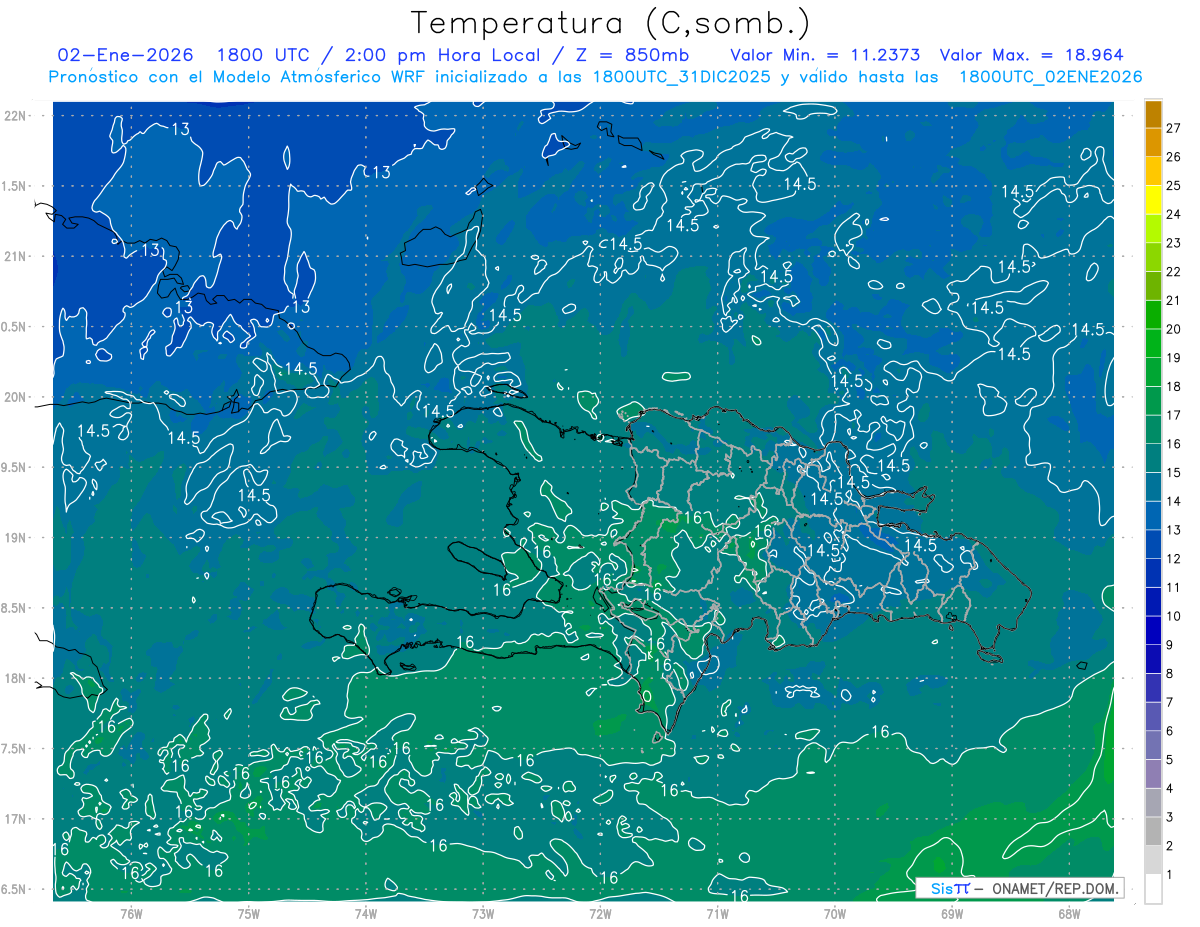
Task: Click the legend value "3" on the color scale
Action: tap(1172, 817)
